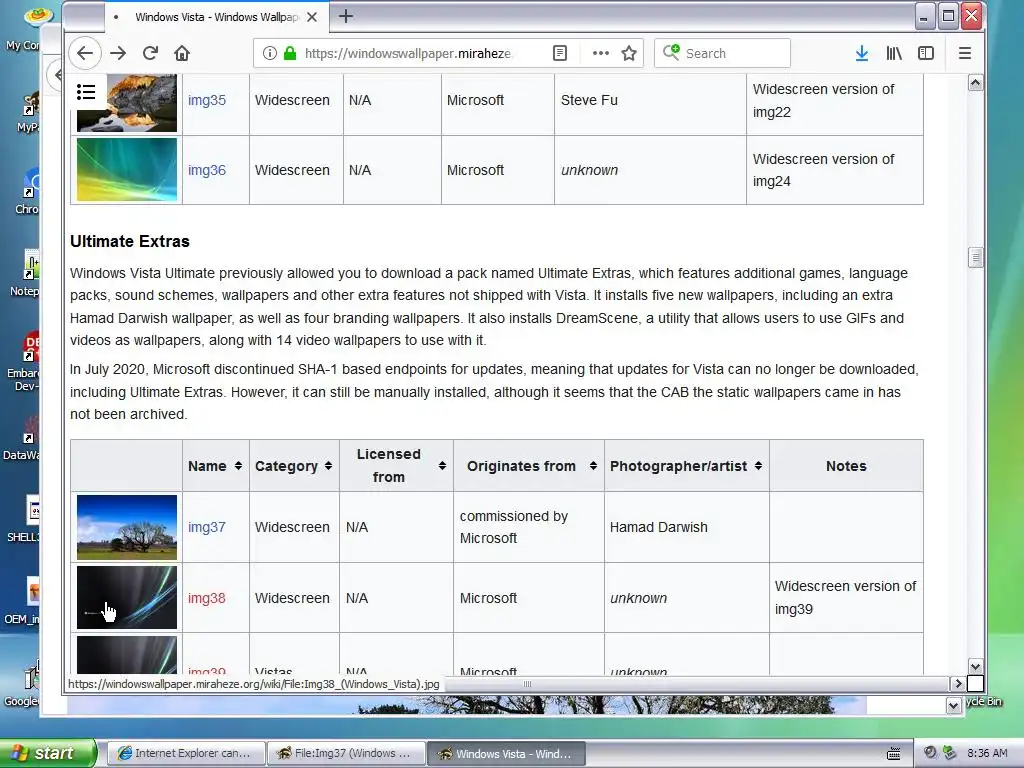1024x768 pixels.
Task: Click the scroll down arrow of page
Action: click(x=976, y=667)
